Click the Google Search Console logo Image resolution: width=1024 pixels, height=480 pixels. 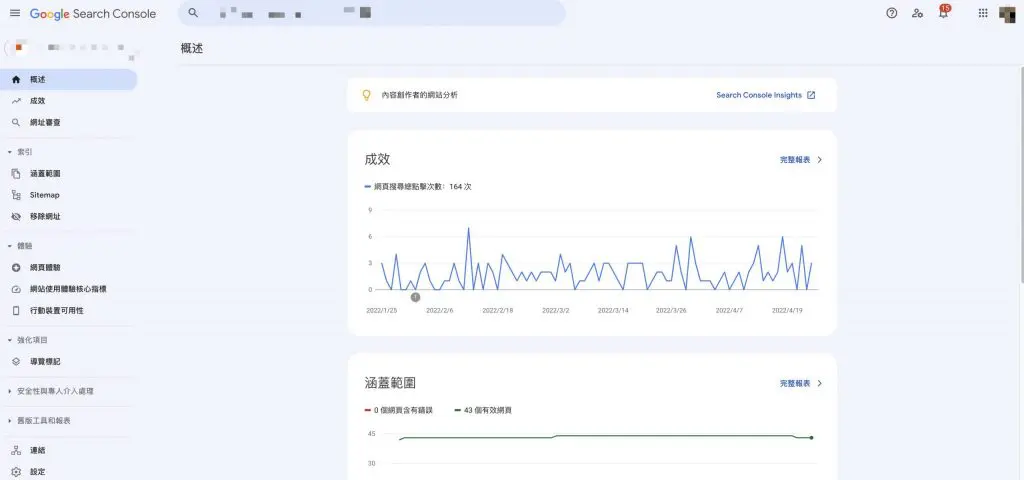pos(93,14)
